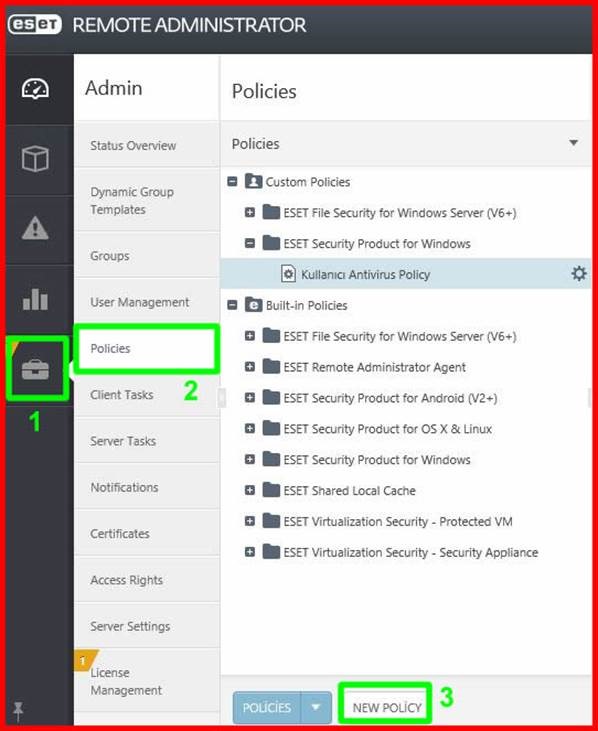Select the Kullanıcı Antivirus Policy item

(x=365, y=274)
